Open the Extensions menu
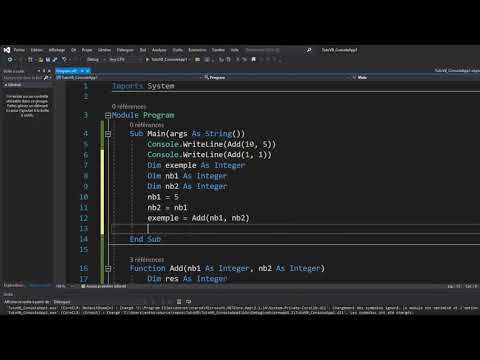Screen dimensions: 480x360 click(197, 50)
